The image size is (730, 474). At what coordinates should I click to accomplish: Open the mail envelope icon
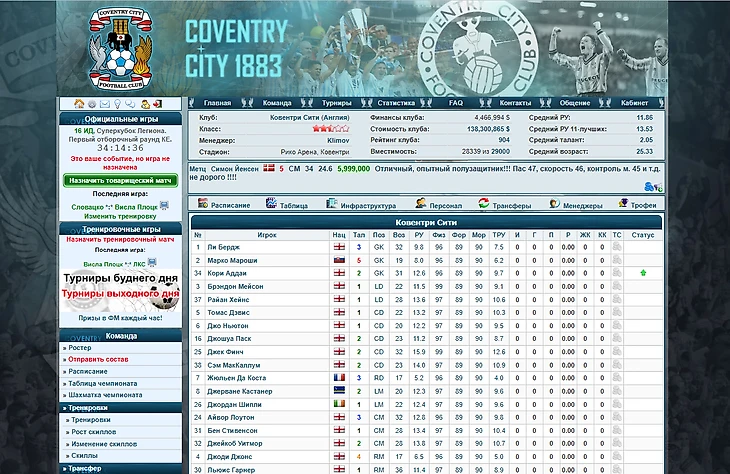(104, 104)
